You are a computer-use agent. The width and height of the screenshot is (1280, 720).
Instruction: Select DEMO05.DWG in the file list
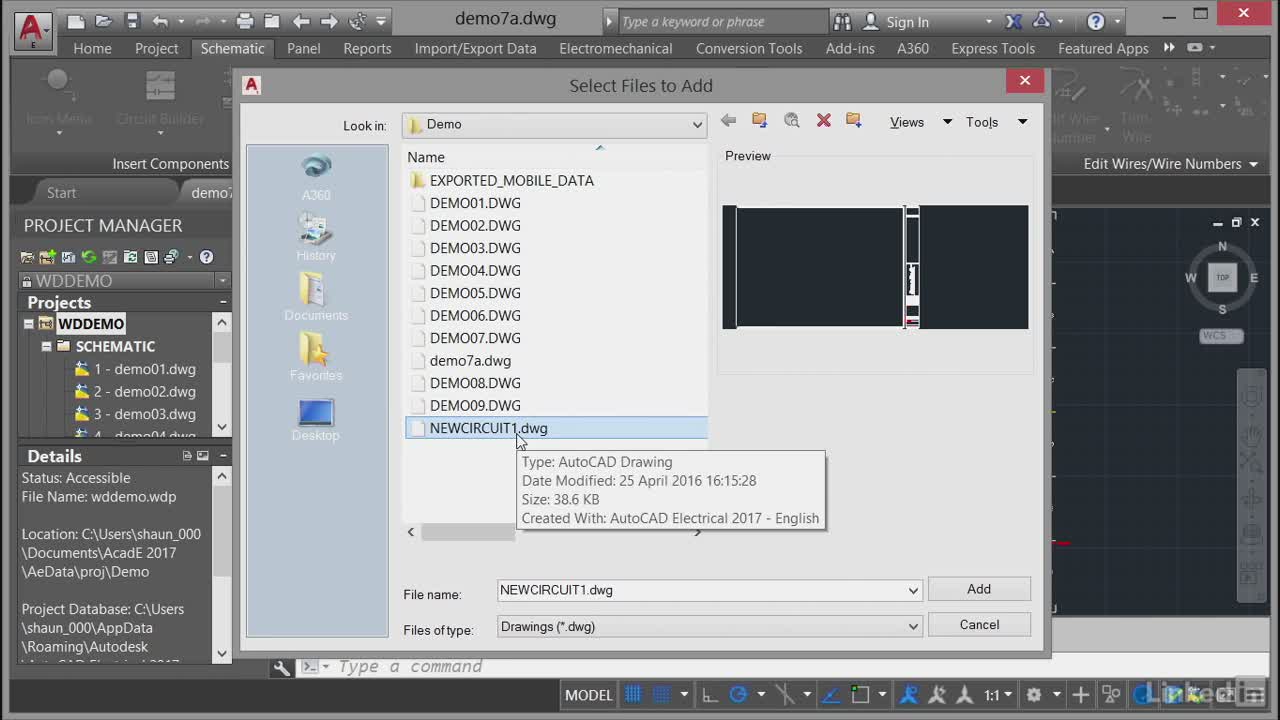point(475,293)
